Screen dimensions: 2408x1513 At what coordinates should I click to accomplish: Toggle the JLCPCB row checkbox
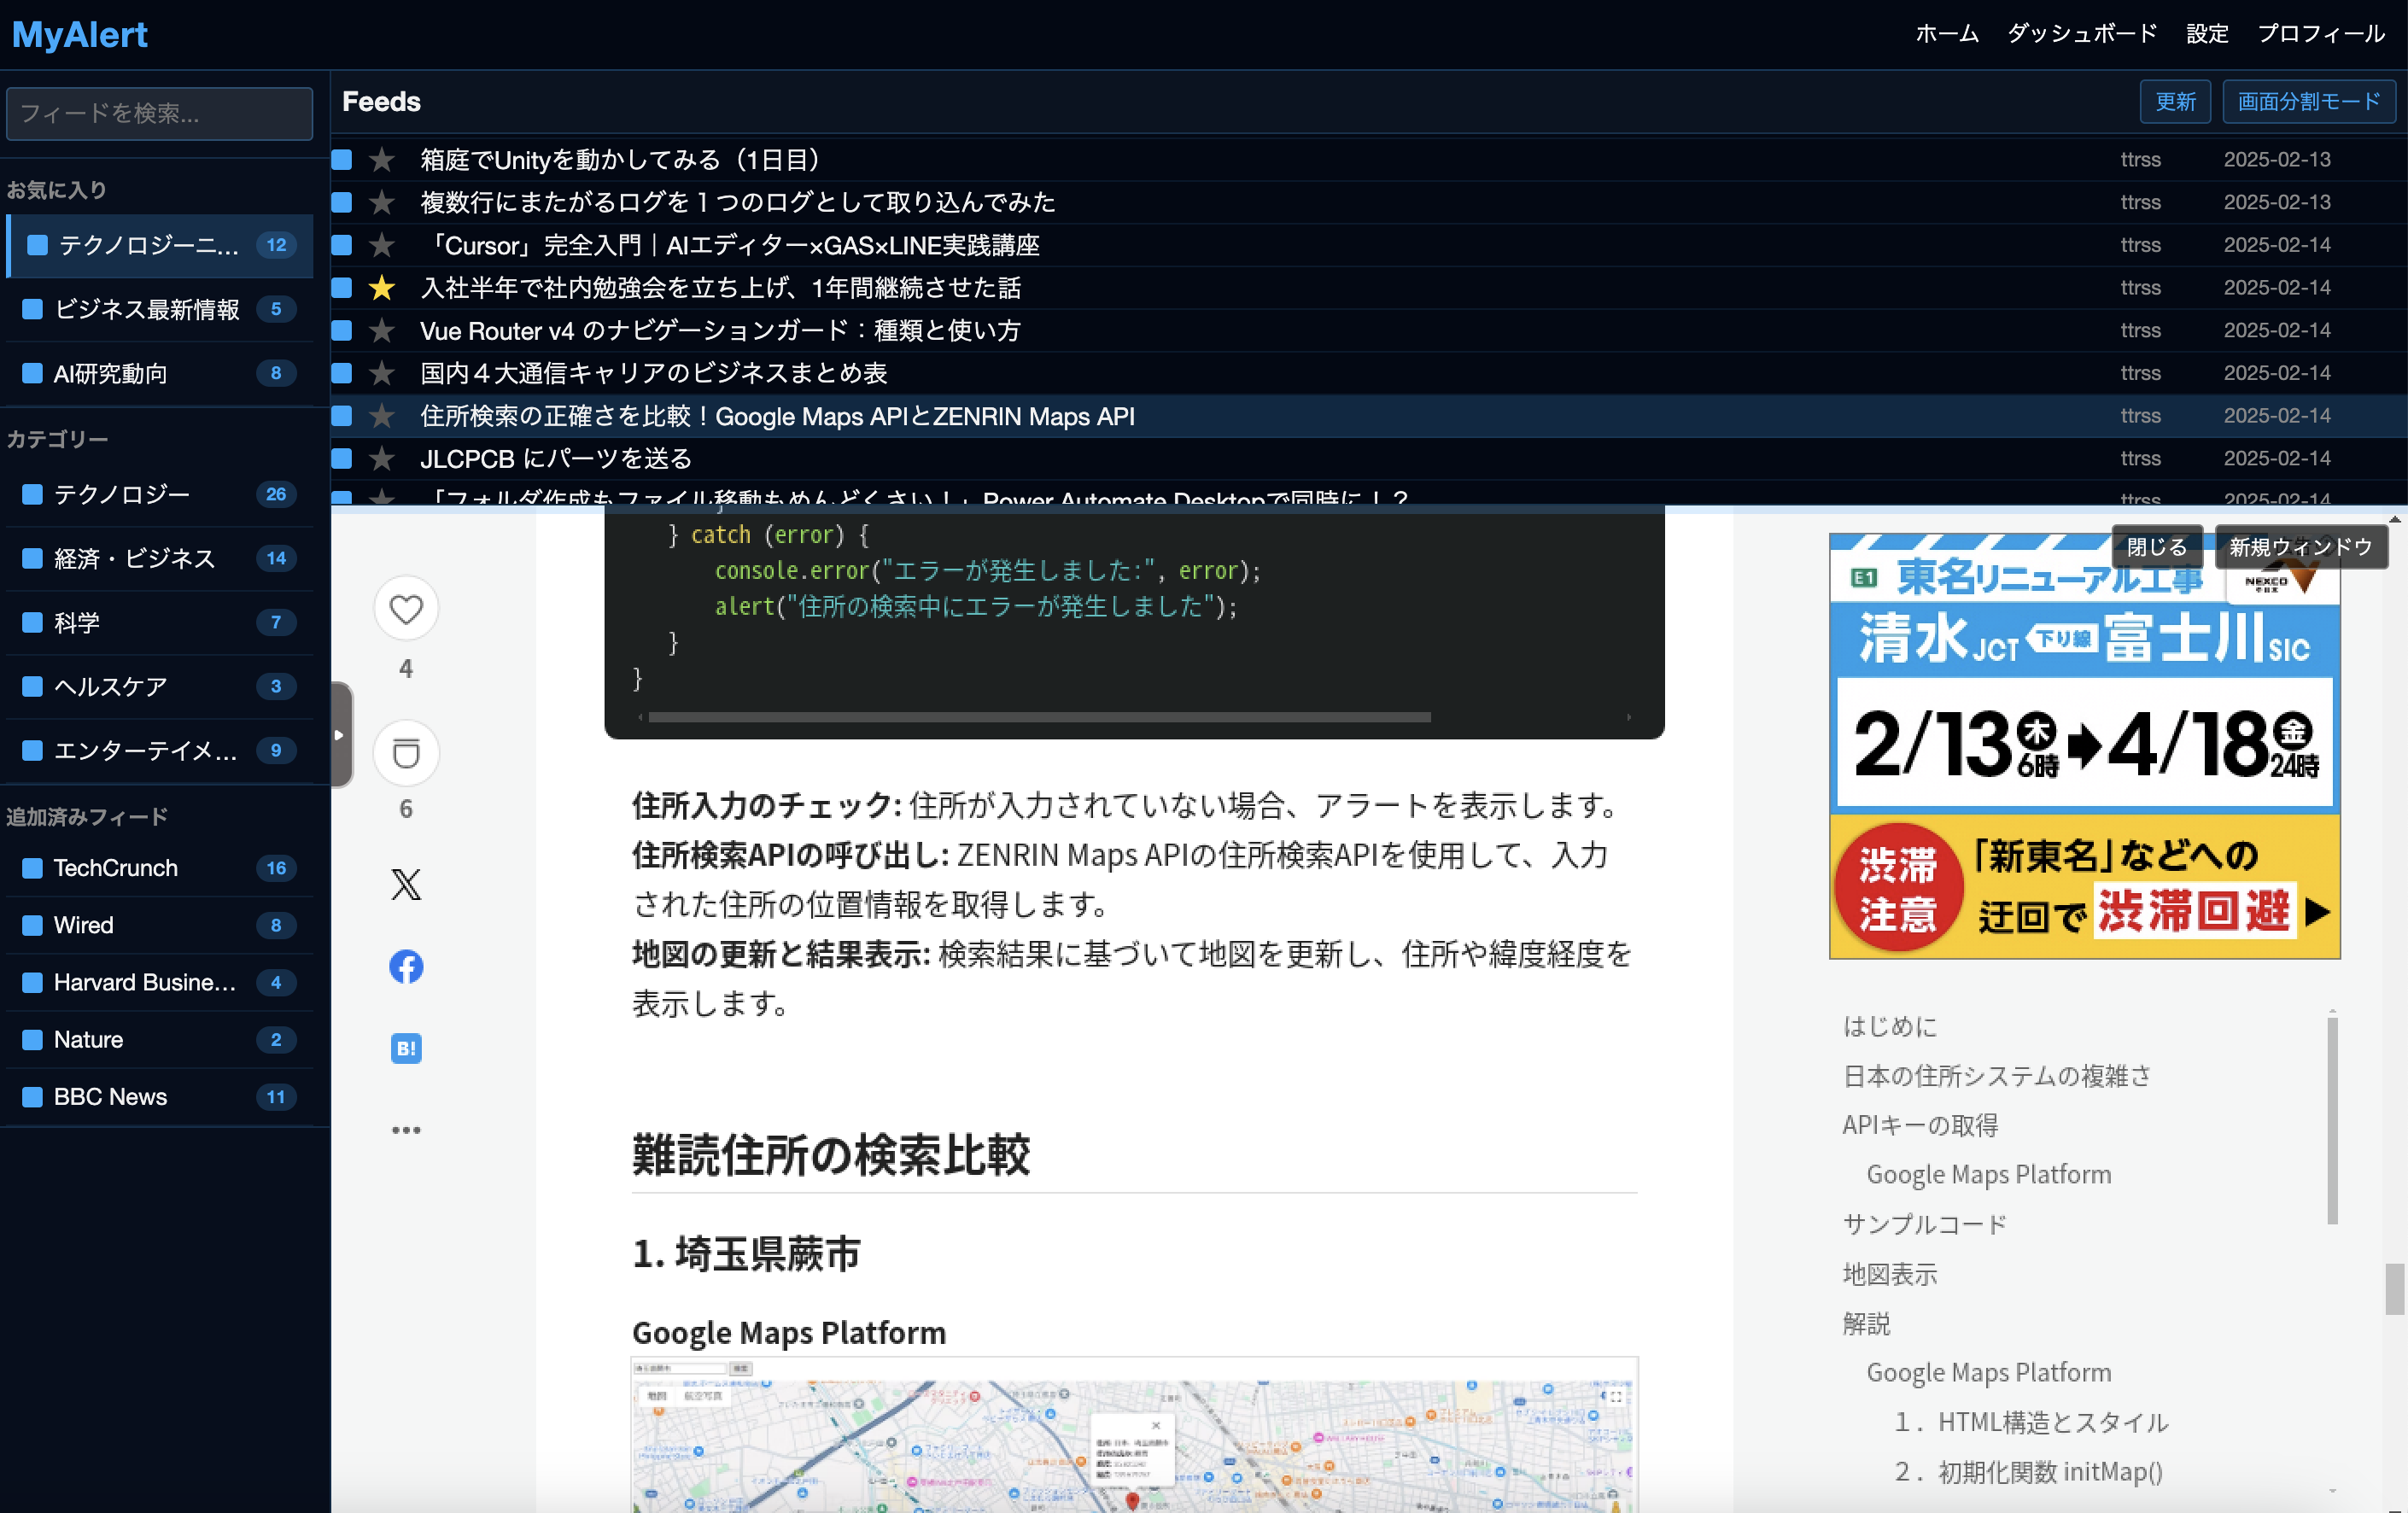tap(342, 458)
